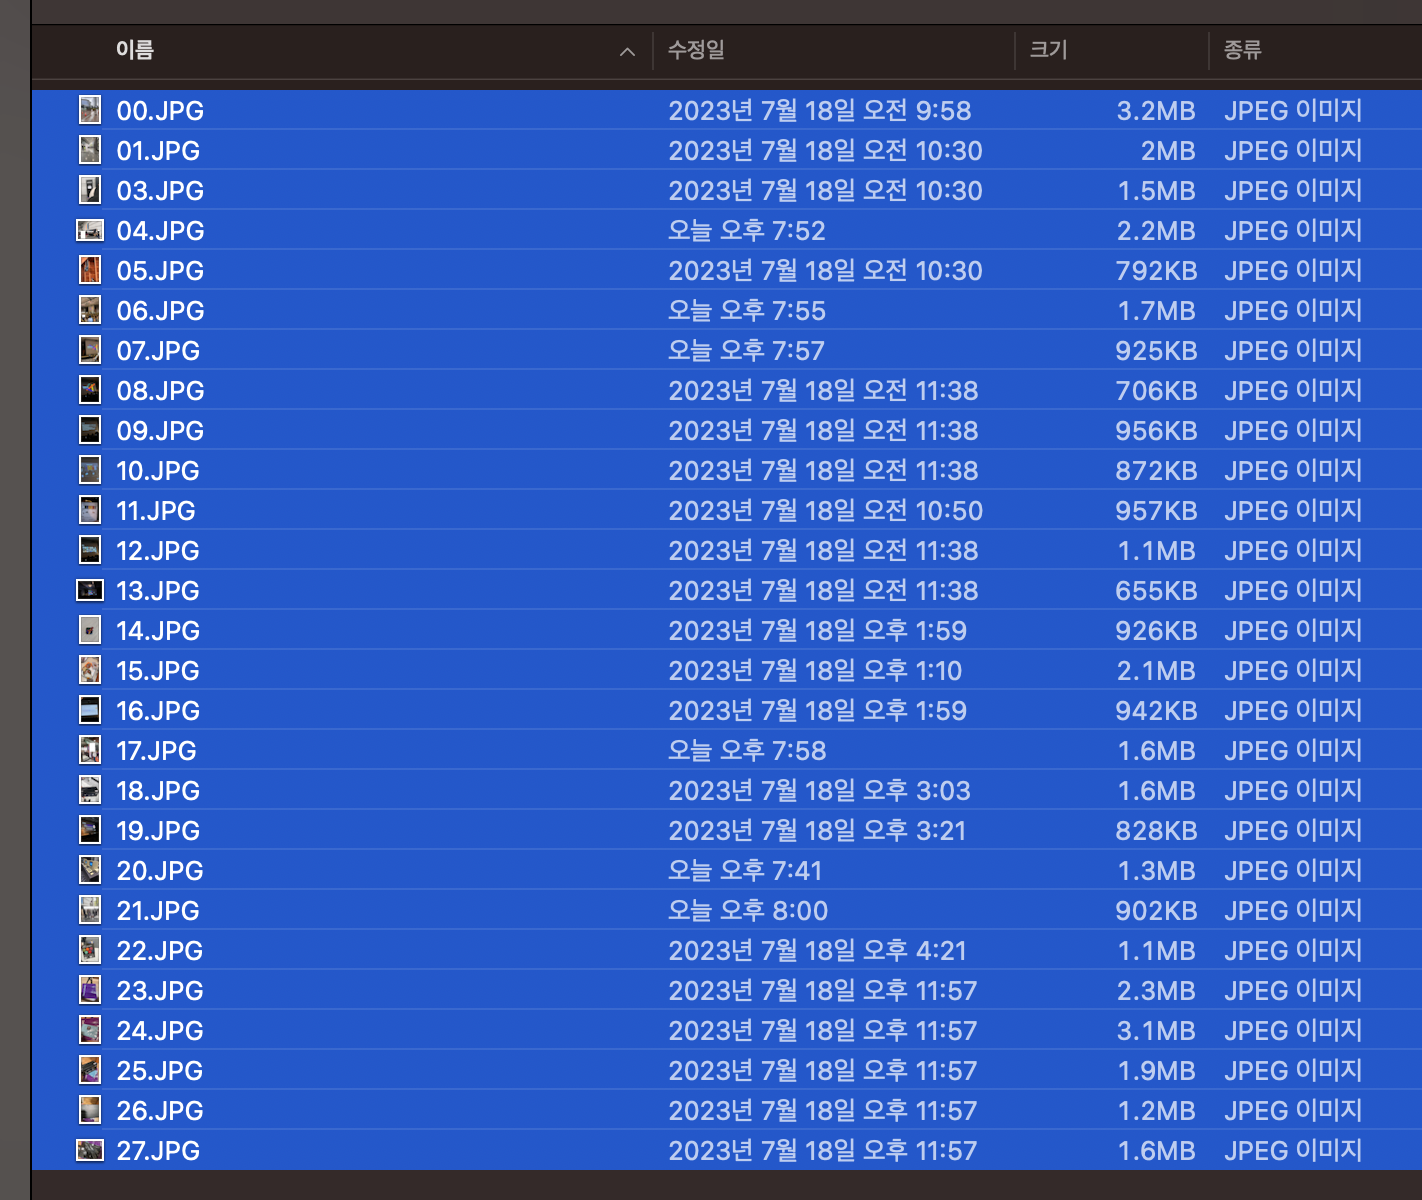Image resolution: width=1422 pixels, height=1200 pixels.
Task: Click the thumbnail icon of 12.JPG
Action: tap(90, 550)
